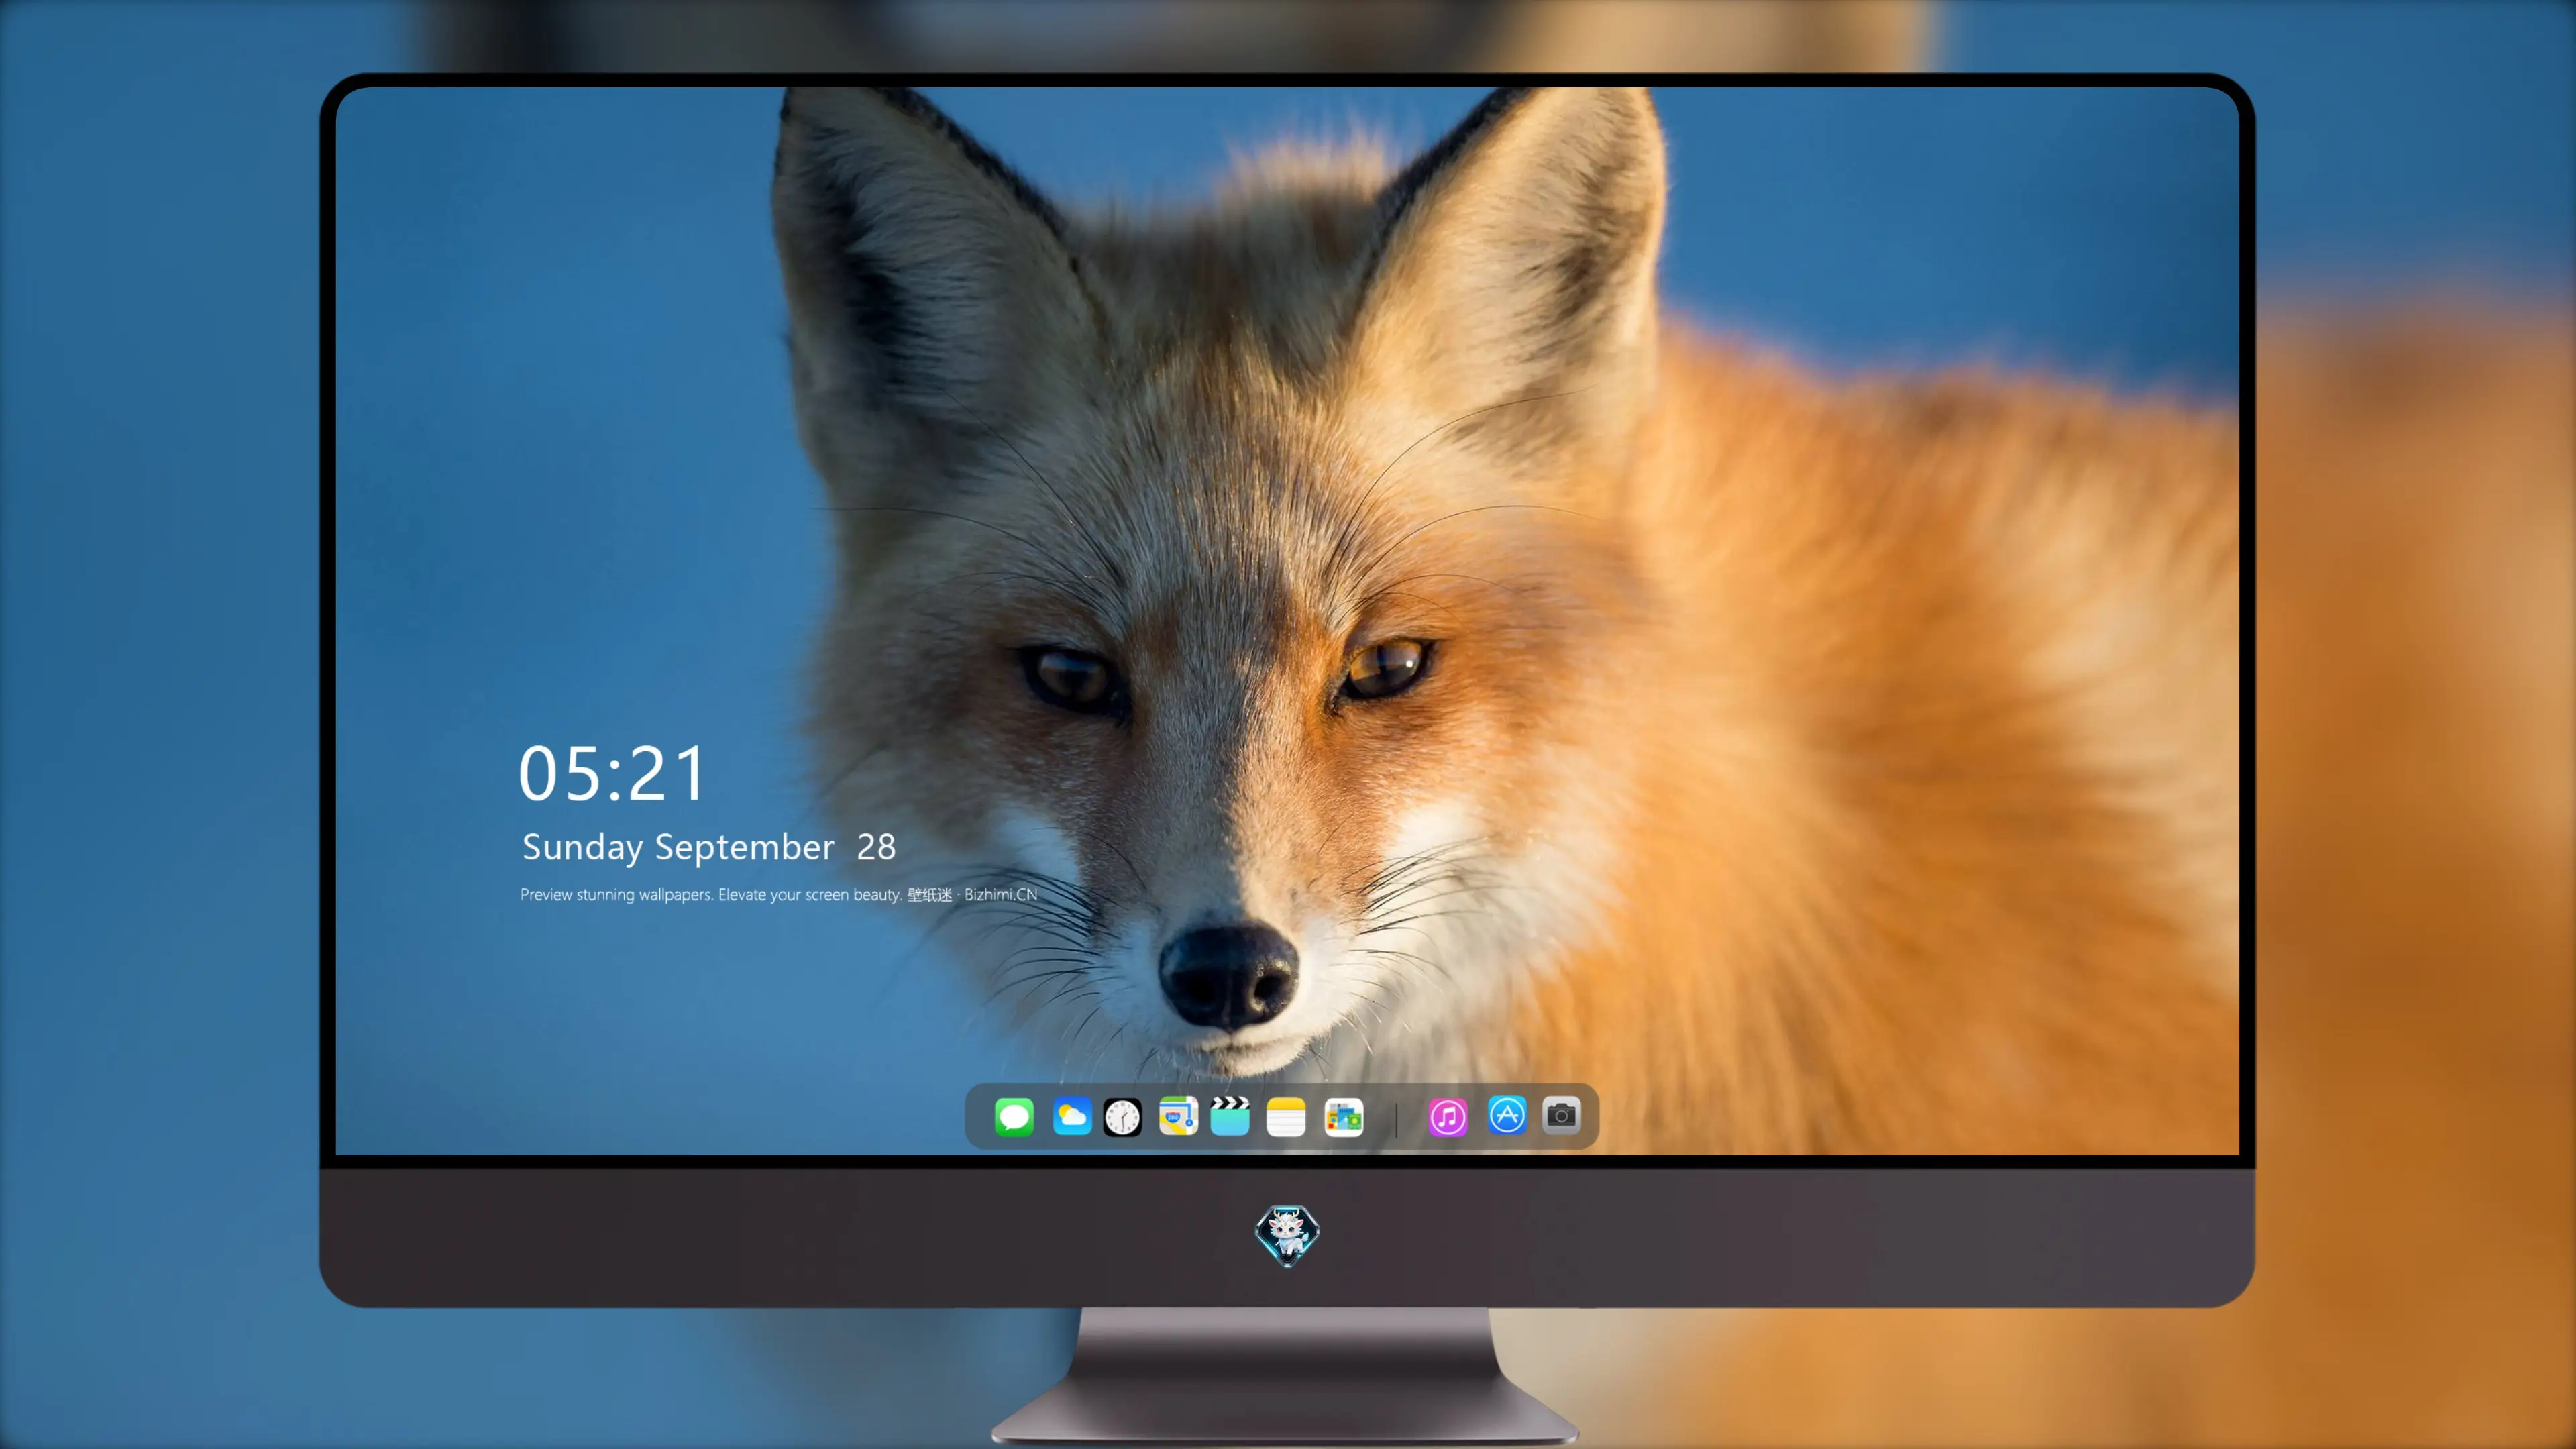Screen dimensions: 2576x1449
Task: Launch the Weather app from the dock
Action: [x=1072, y=1116]
